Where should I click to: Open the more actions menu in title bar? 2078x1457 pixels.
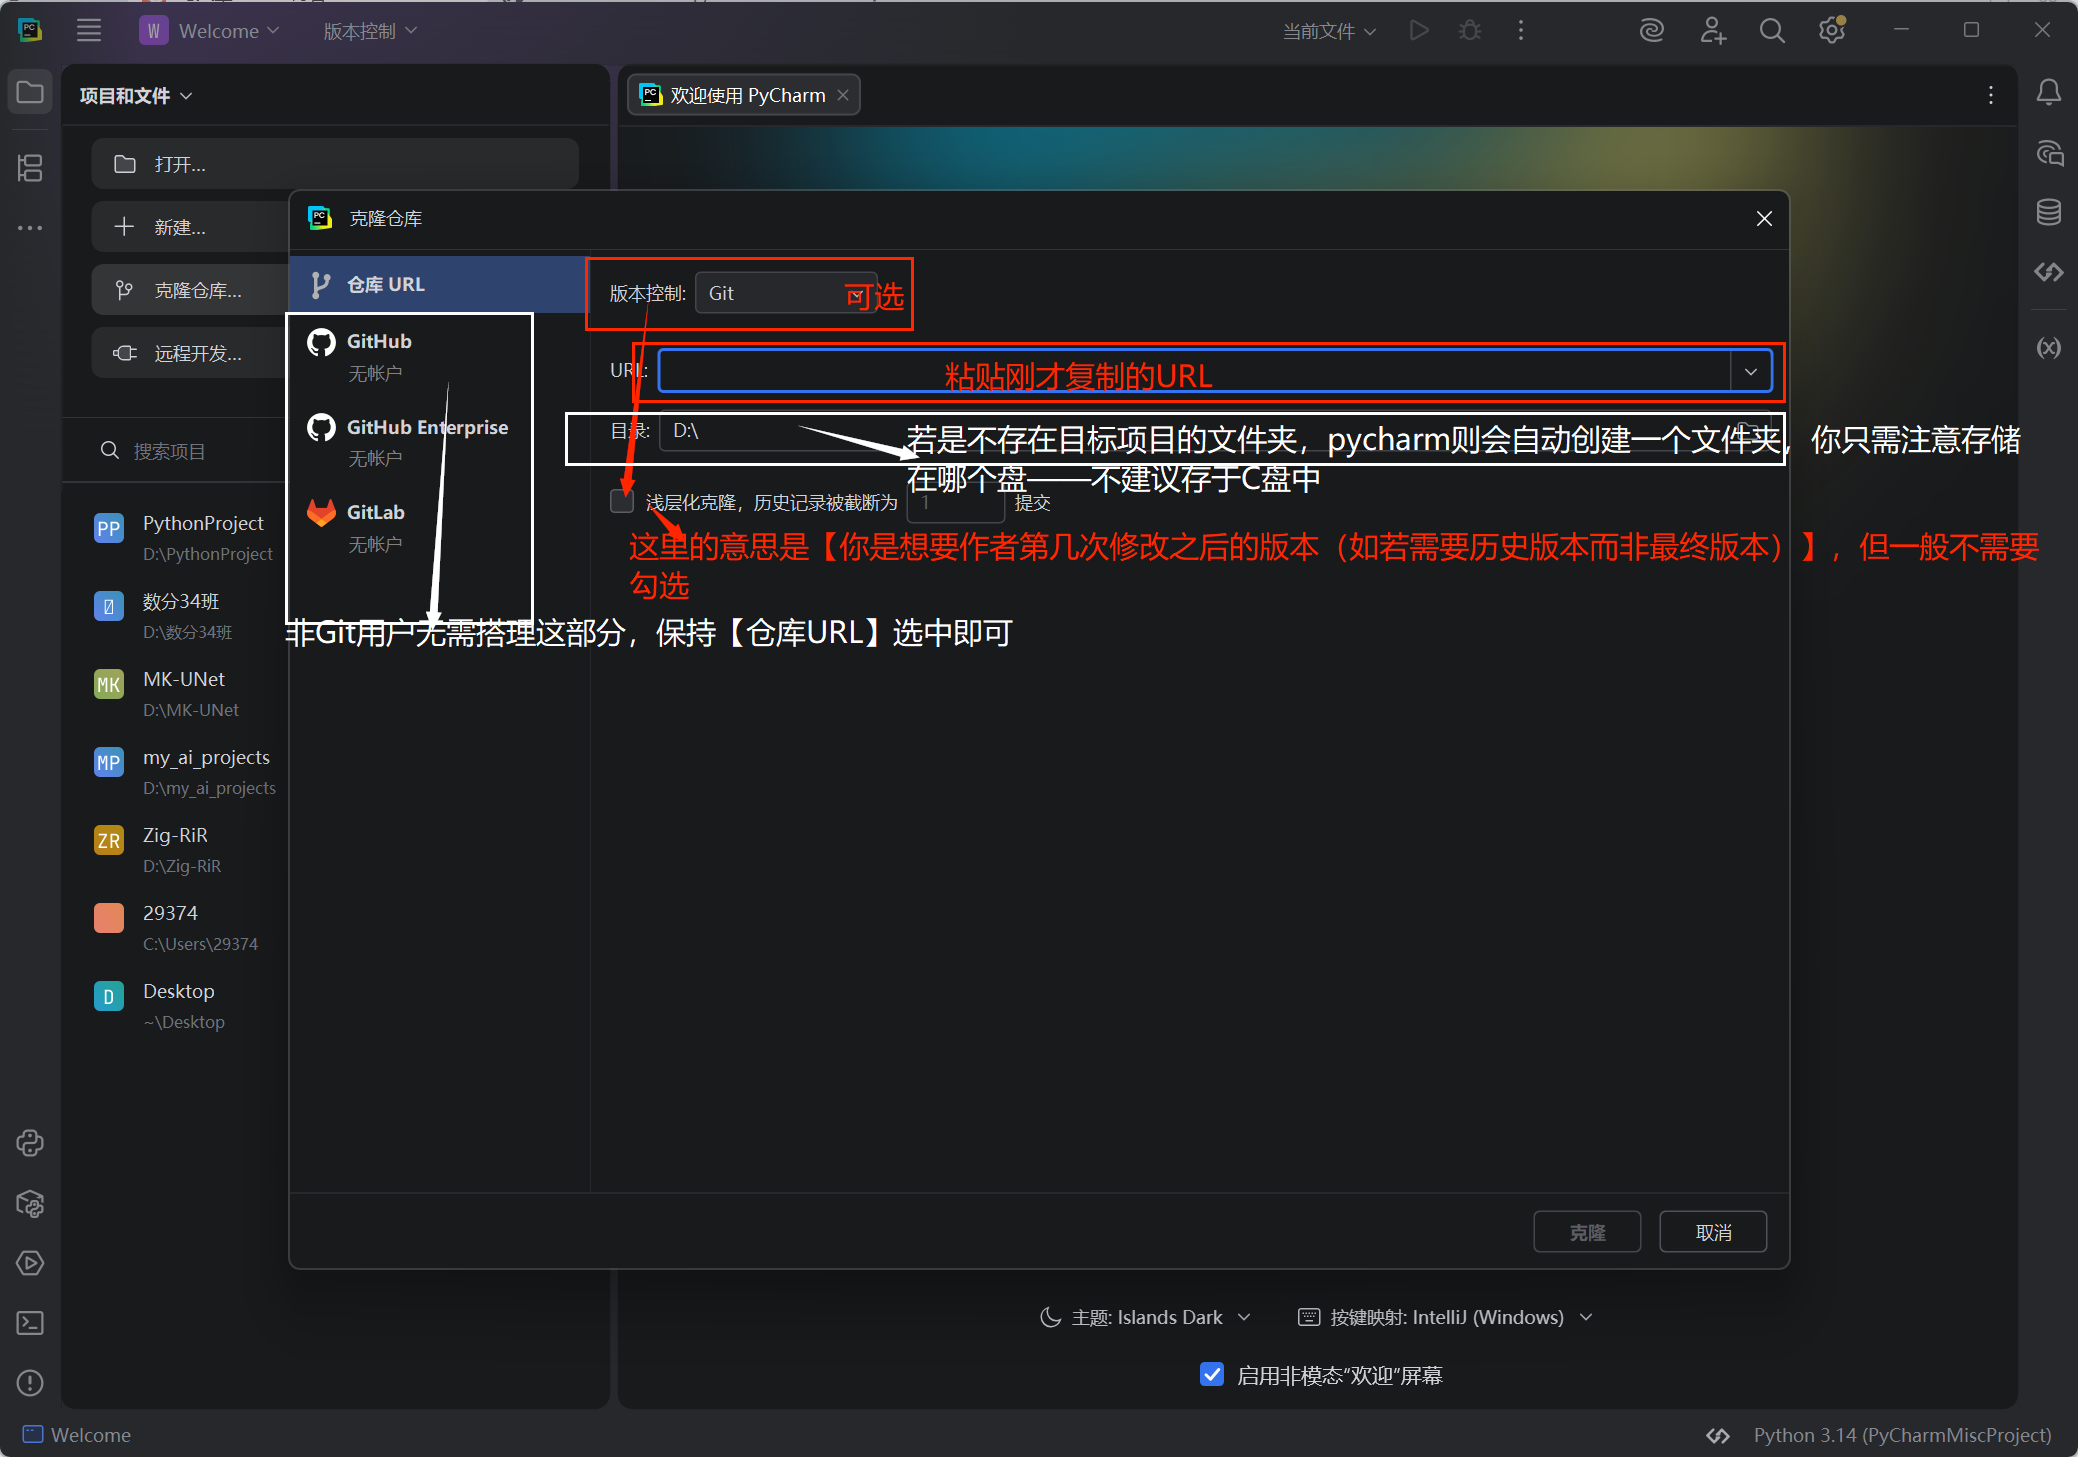click(1521, 31)
